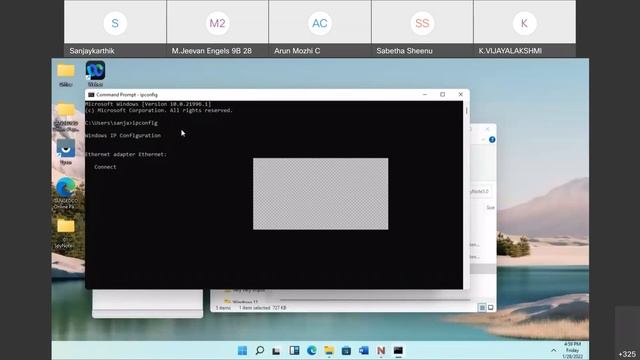Show the +325 additional participants
Viewport: 640px width, 360px height.
(627, 353)
